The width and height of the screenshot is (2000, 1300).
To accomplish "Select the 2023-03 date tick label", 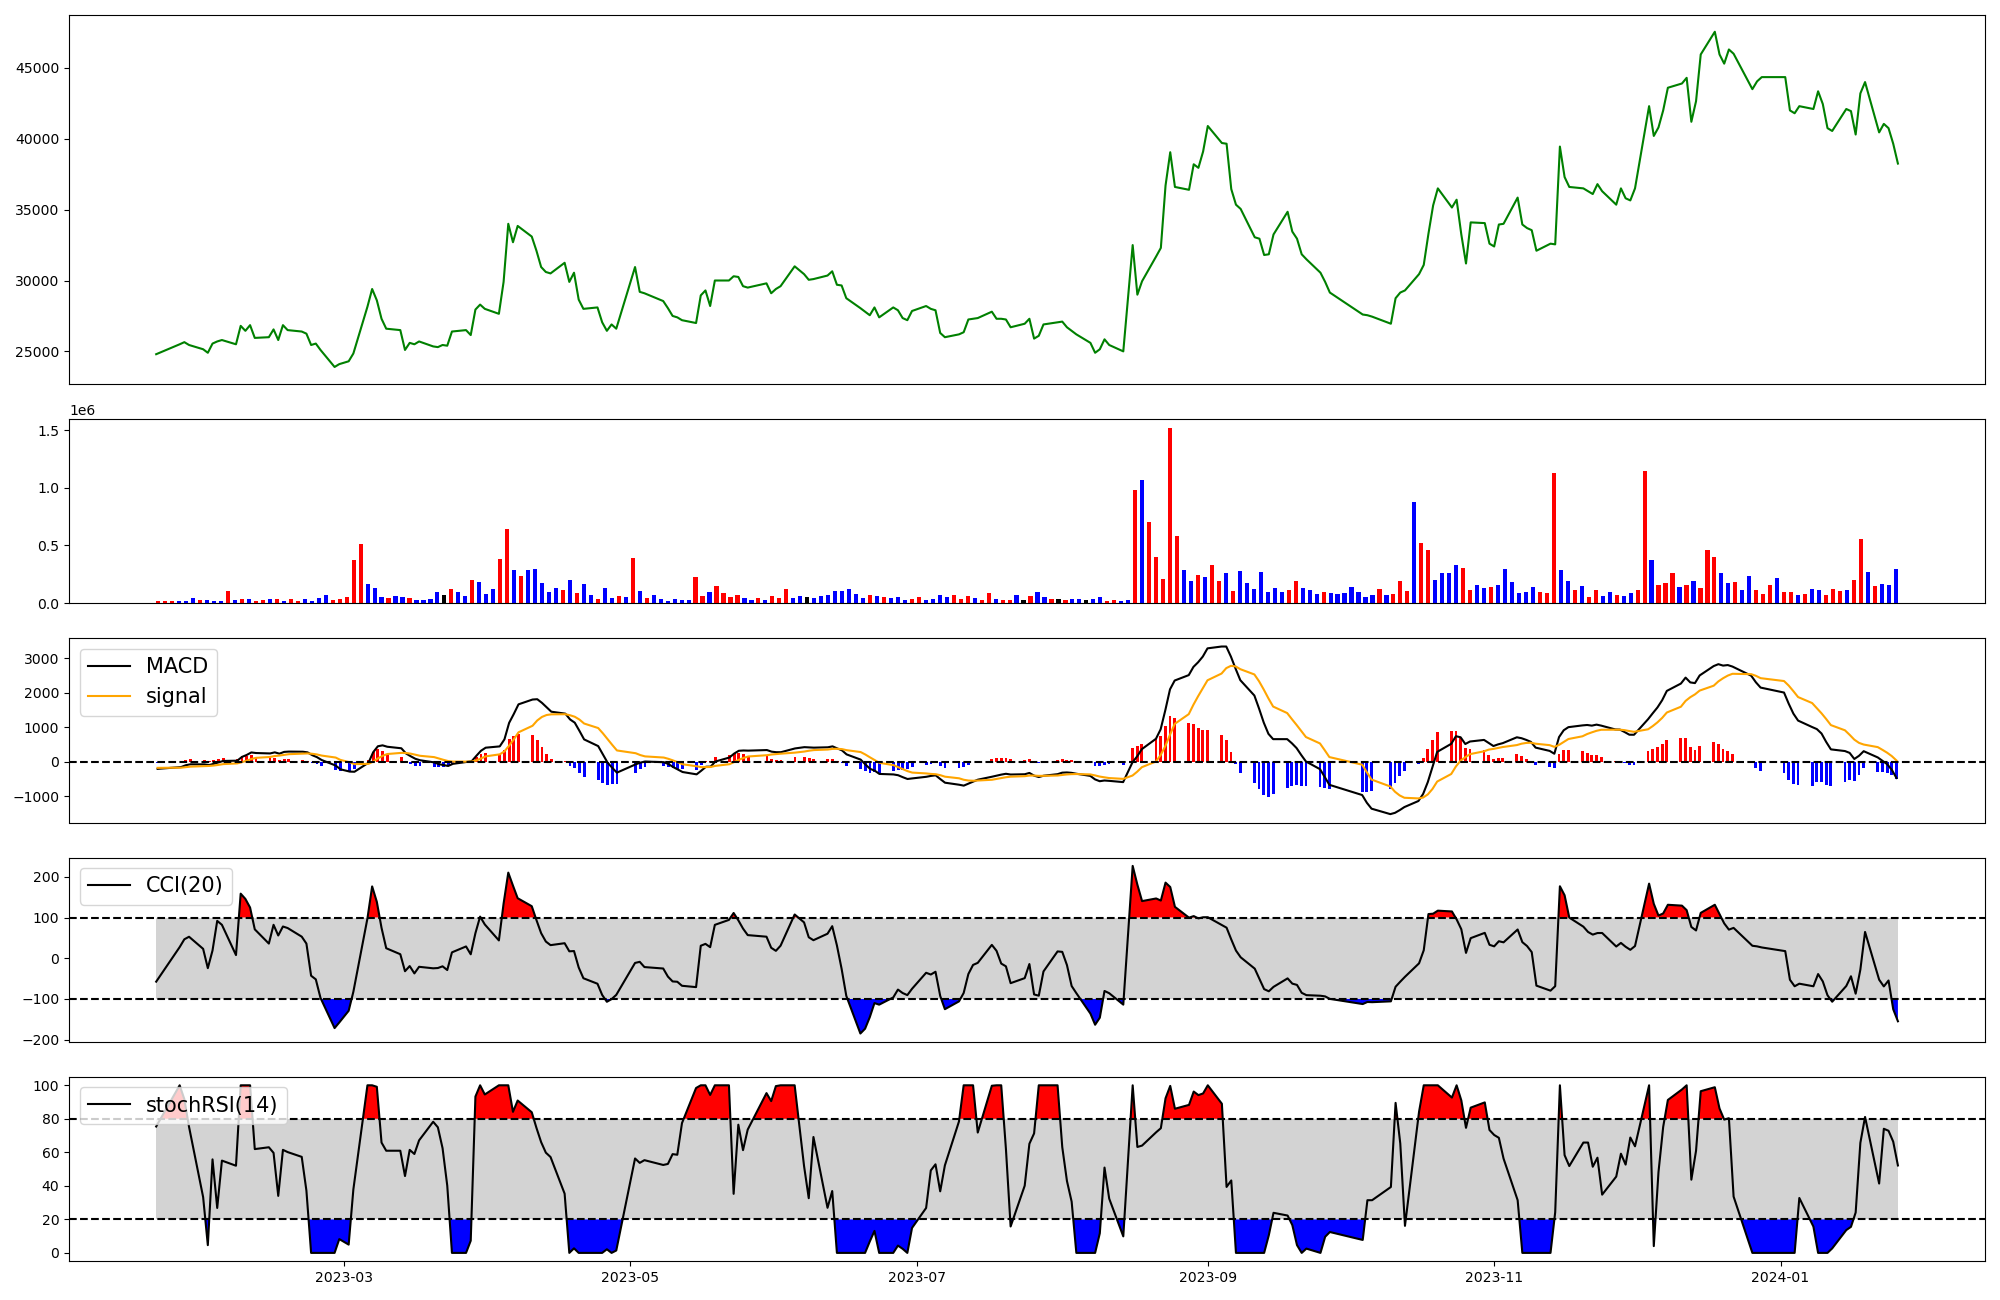I will click(x=343, y=1277).
